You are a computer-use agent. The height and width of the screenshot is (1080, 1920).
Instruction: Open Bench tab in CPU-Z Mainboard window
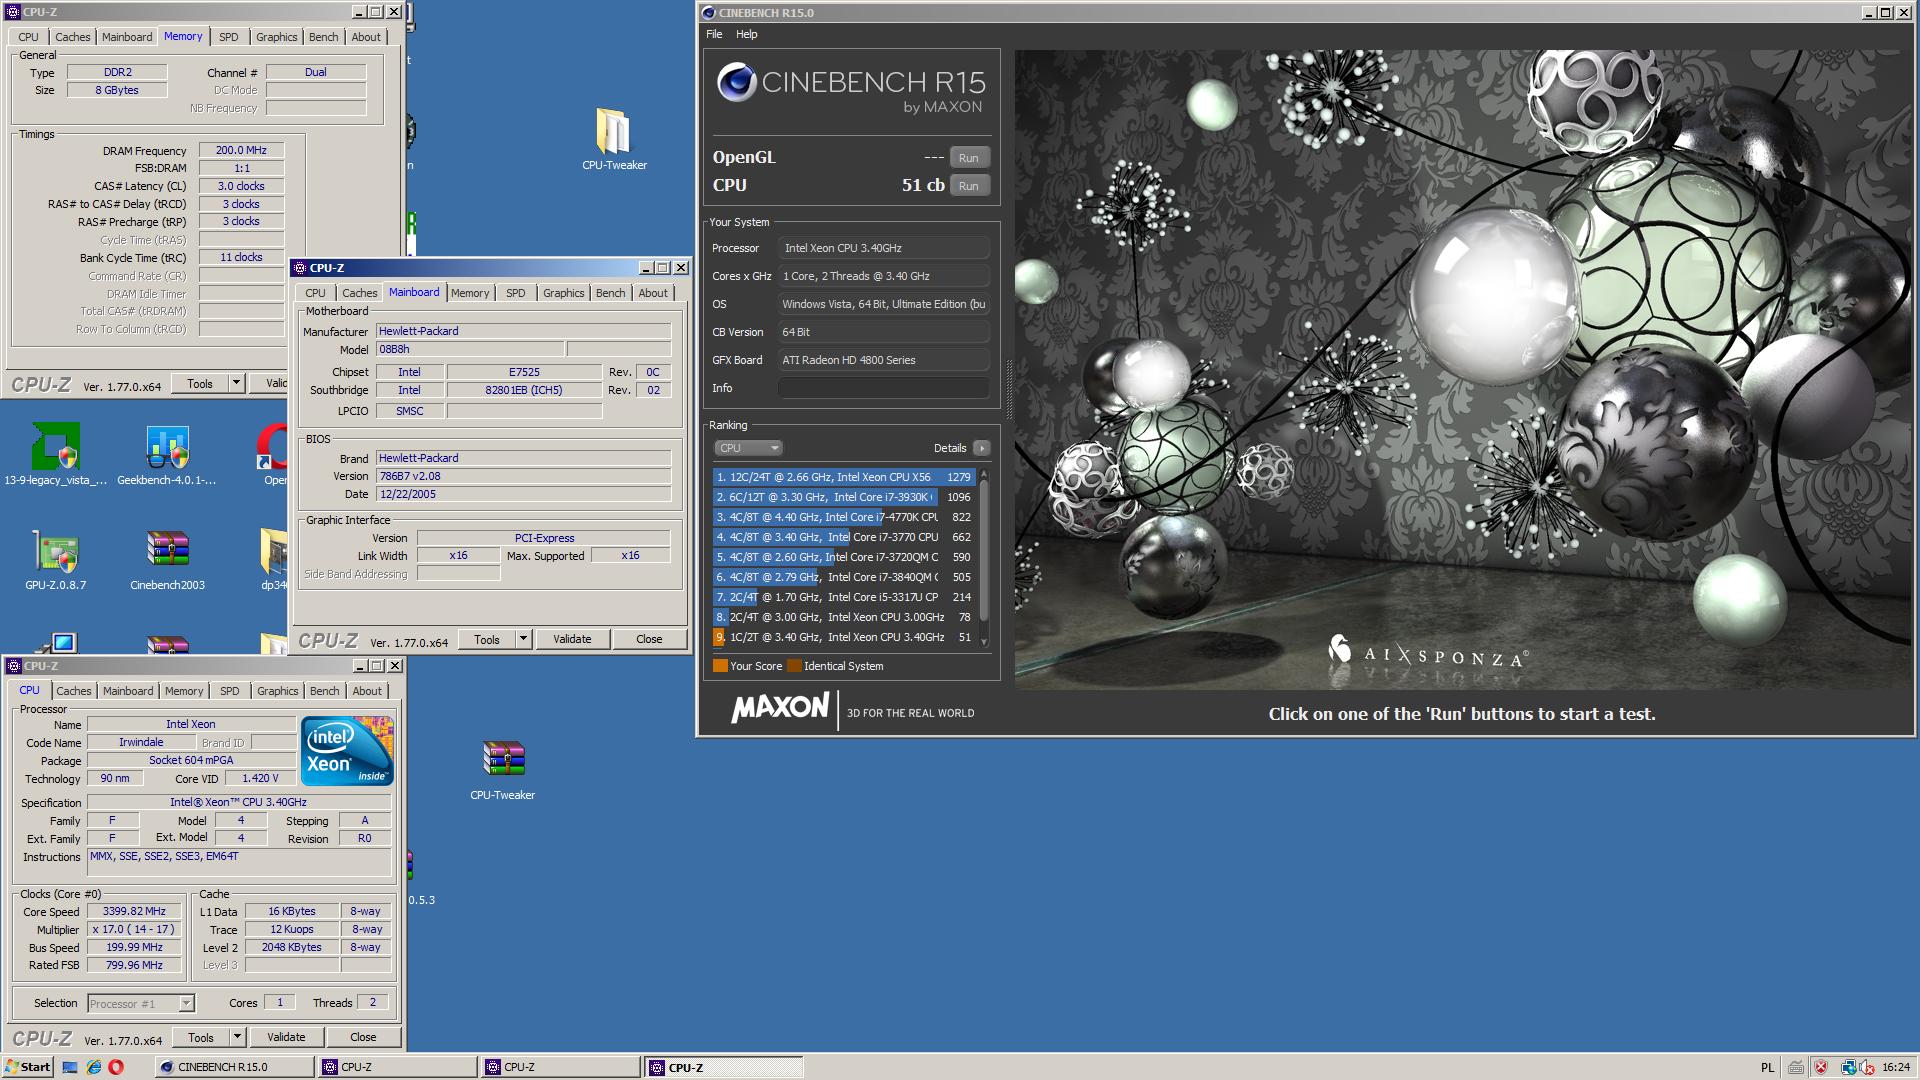610,292
